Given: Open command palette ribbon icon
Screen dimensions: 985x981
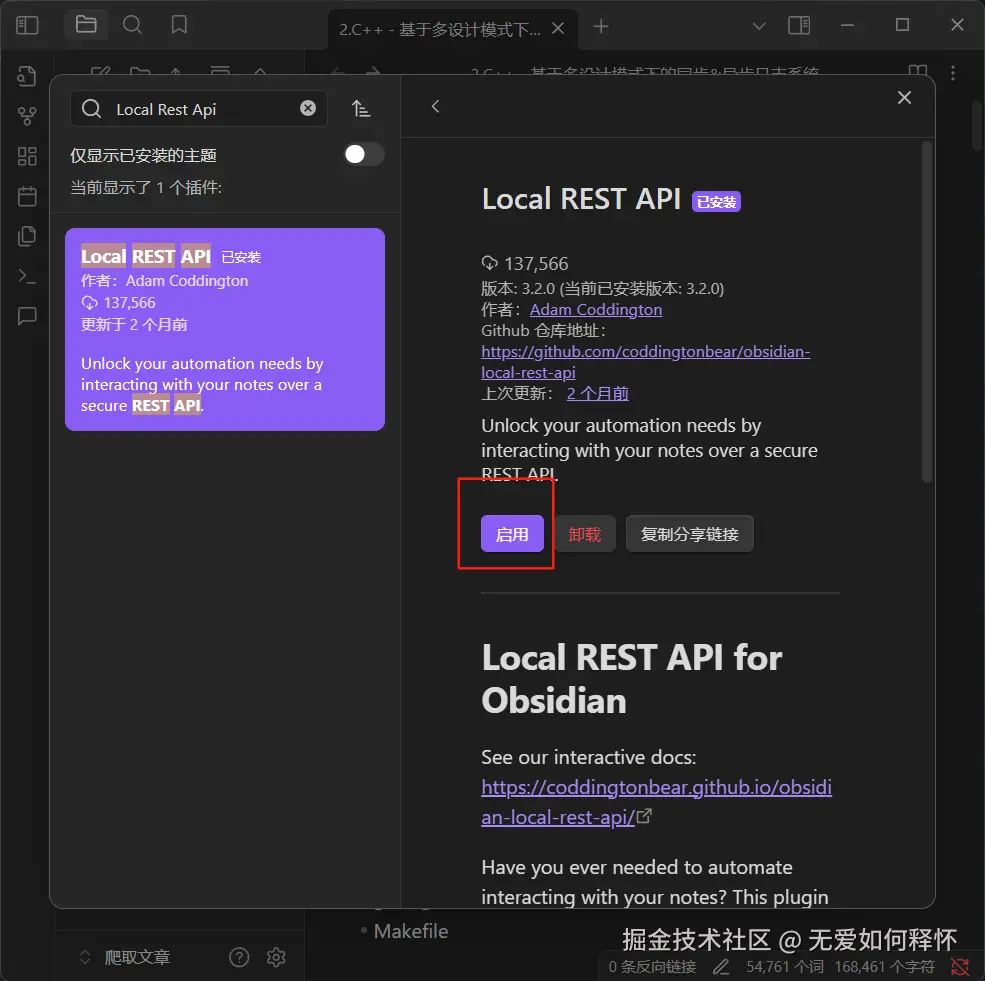Looking at the screenshot, I should (27, 276).
